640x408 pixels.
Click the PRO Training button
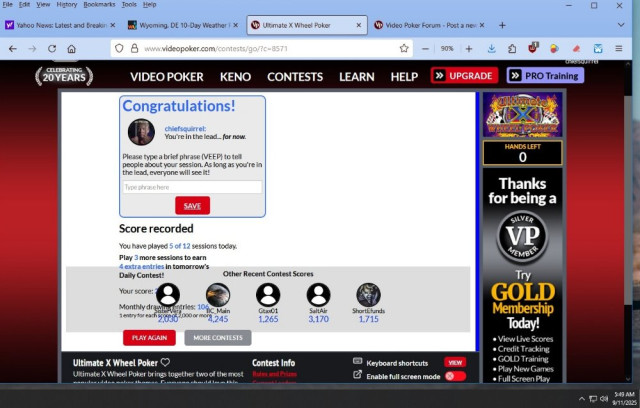pyautogui.click(x=545, y=75)
